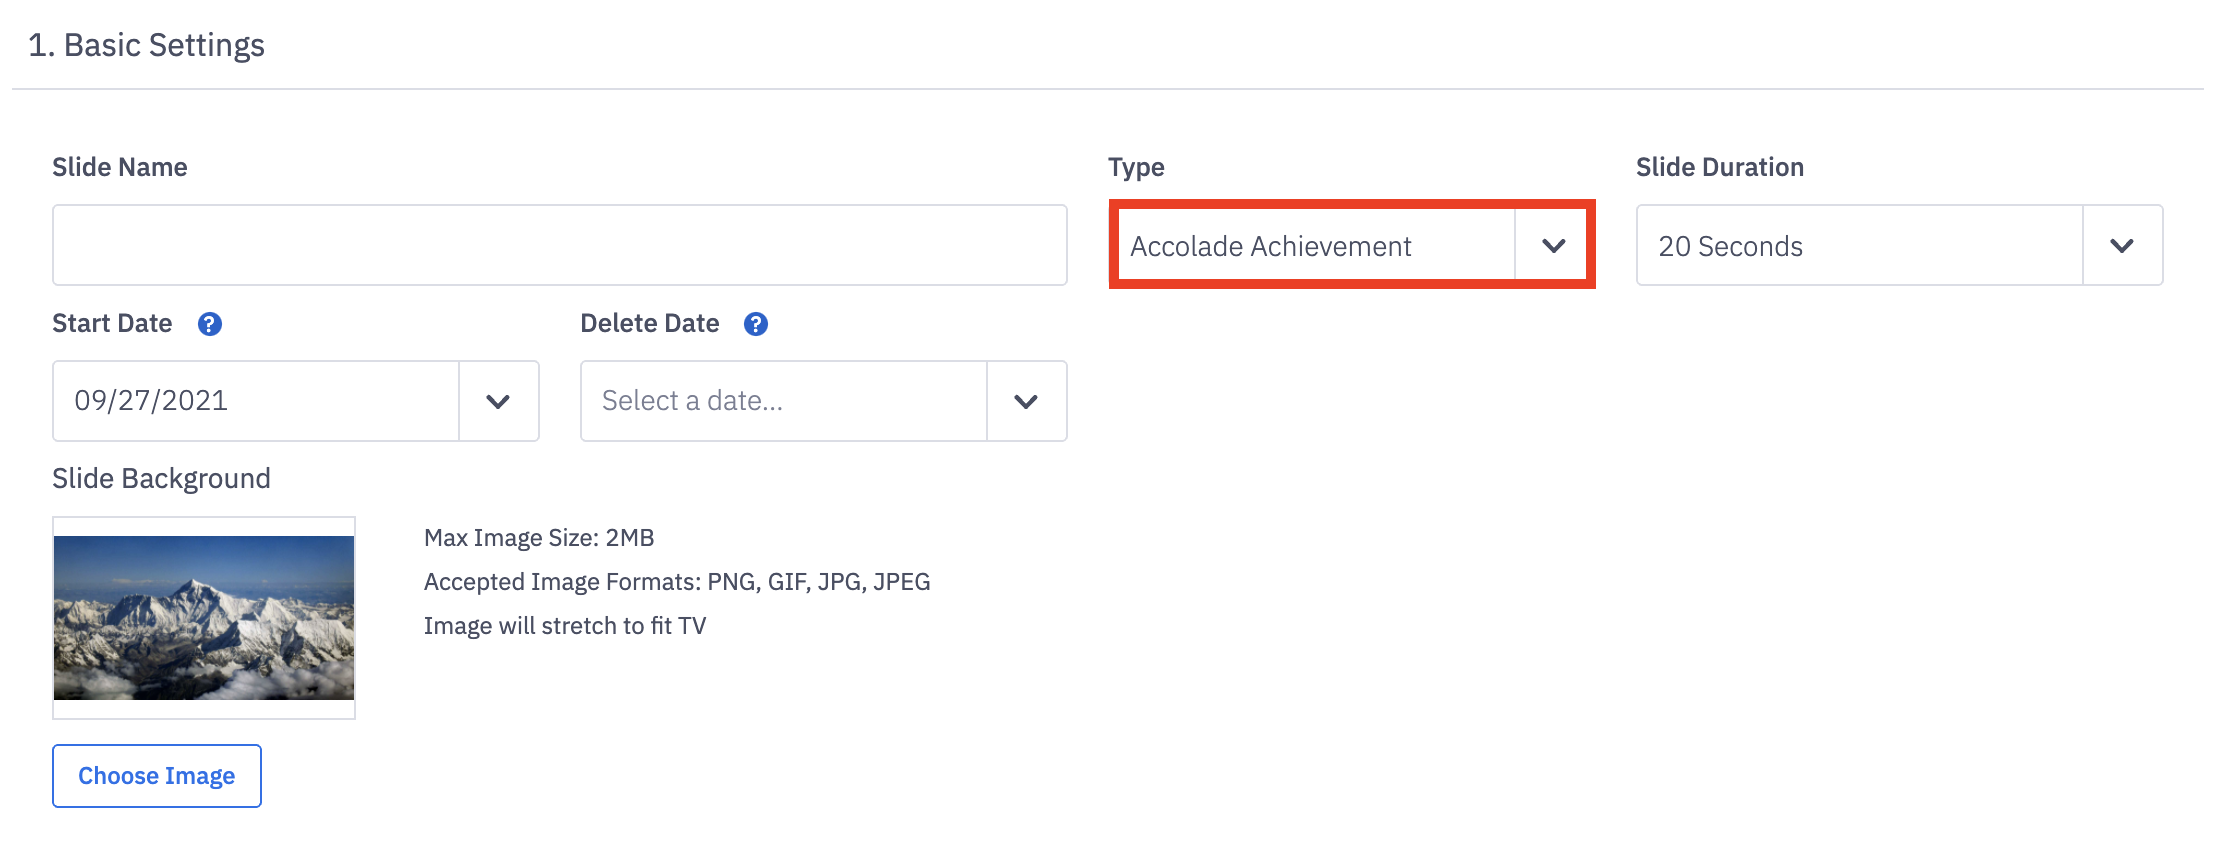Open the Start Date picker chevron
Screen dimensions: 2240x842
498,402
